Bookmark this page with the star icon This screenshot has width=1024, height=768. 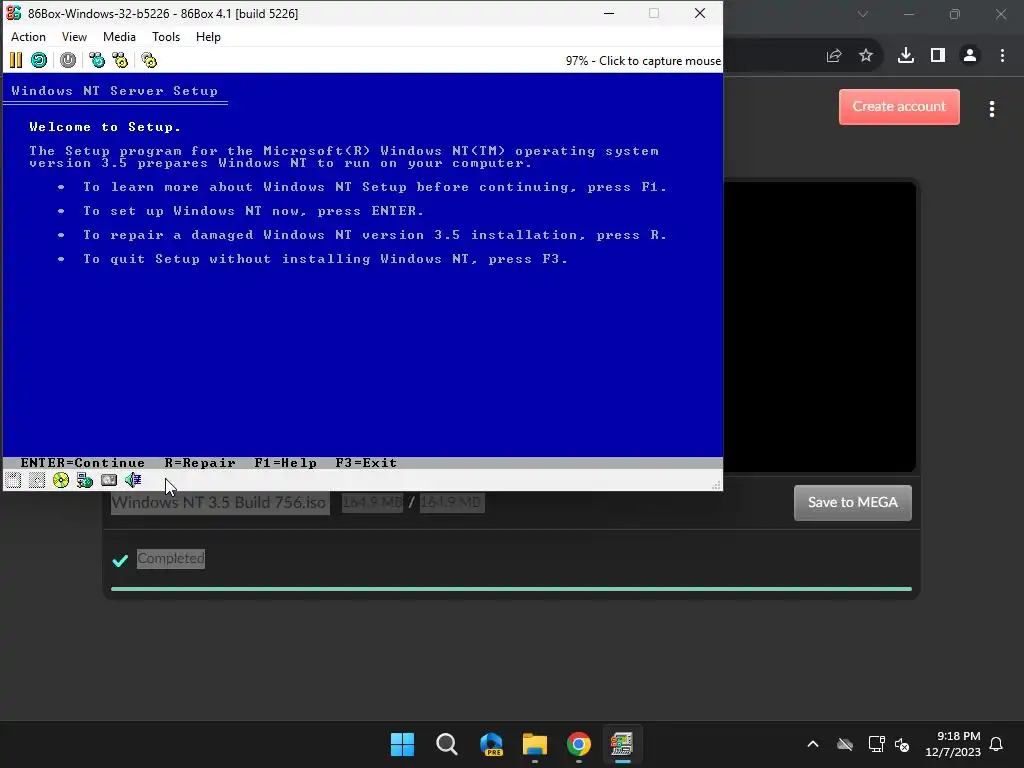click(x=866, y=56)
